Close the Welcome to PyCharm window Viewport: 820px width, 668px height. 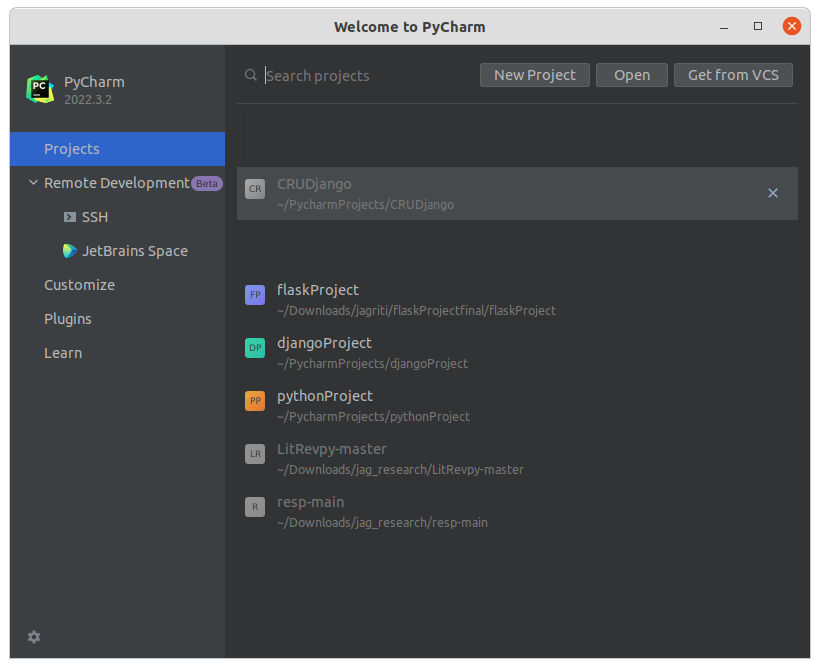tap(791, 26)
